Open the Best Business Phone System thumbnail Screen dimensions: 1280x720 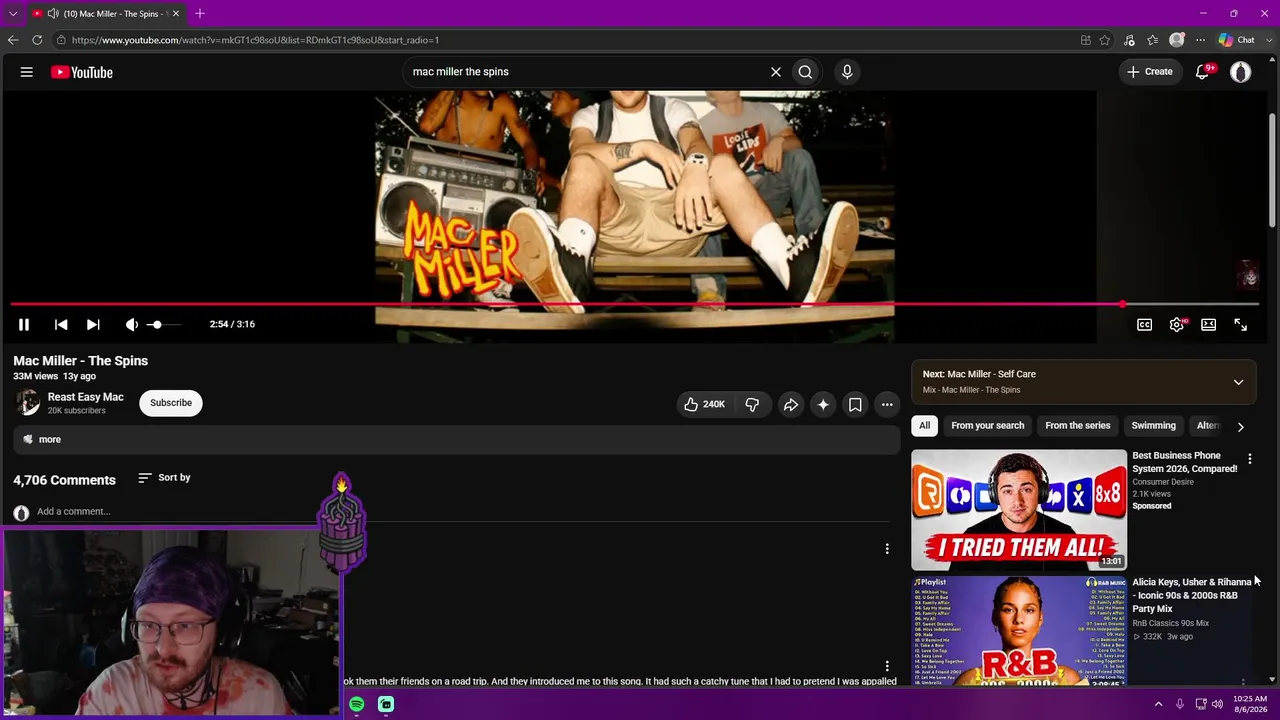click(x=1019, y=510)
